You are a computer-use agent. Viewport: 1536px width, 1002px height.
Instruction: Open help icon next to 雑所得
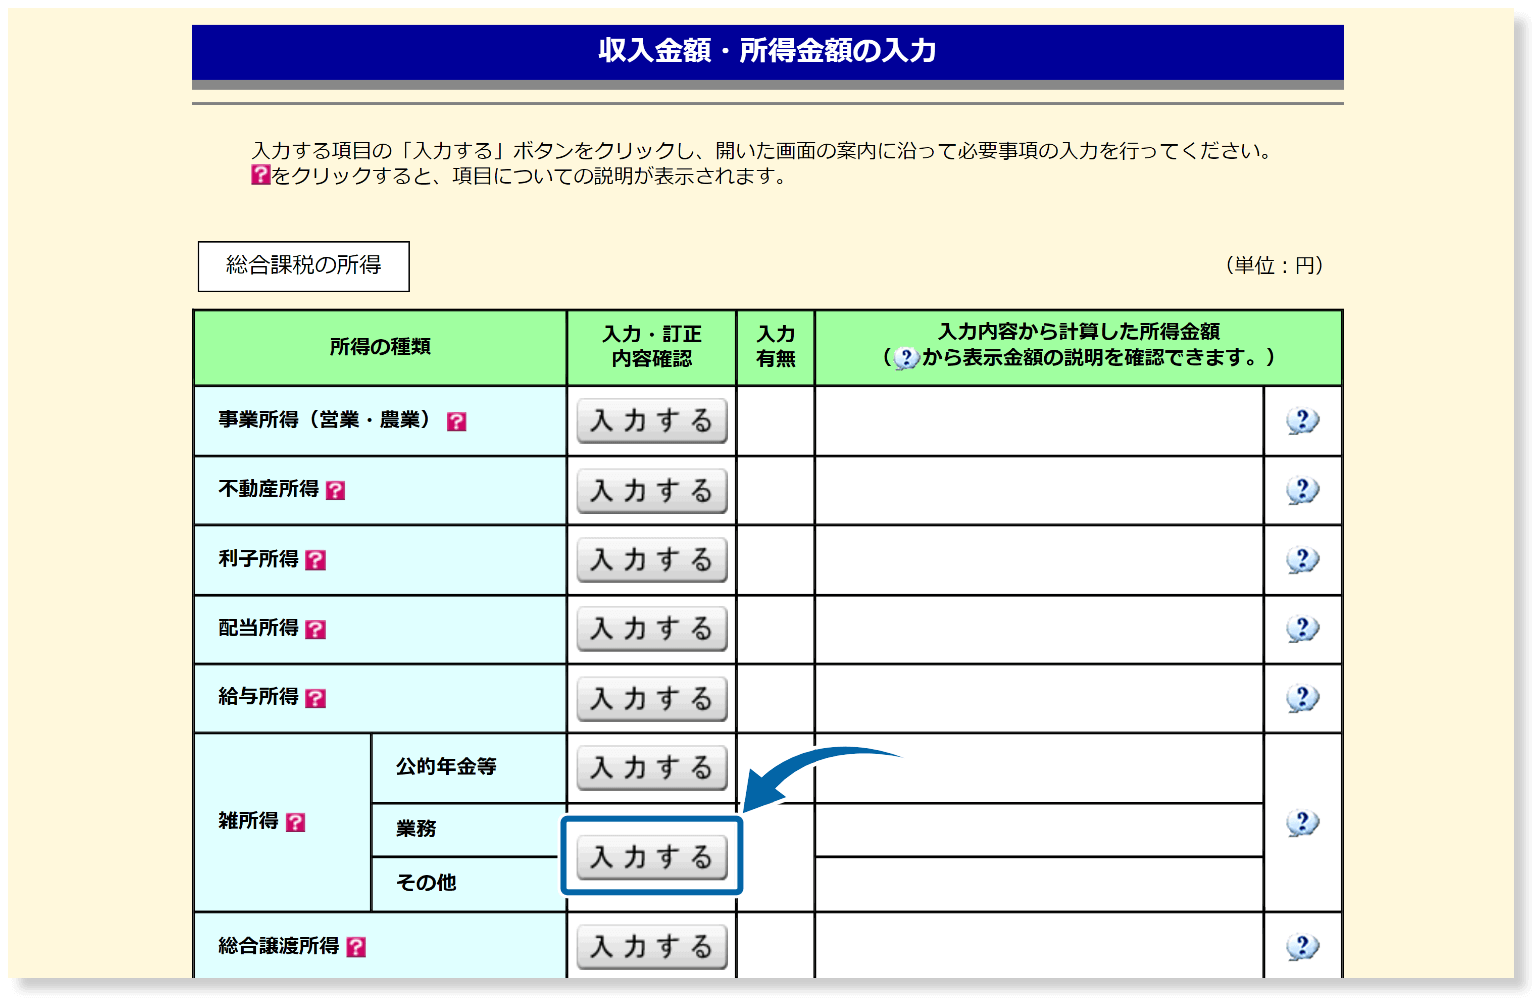tap(296, 822)
